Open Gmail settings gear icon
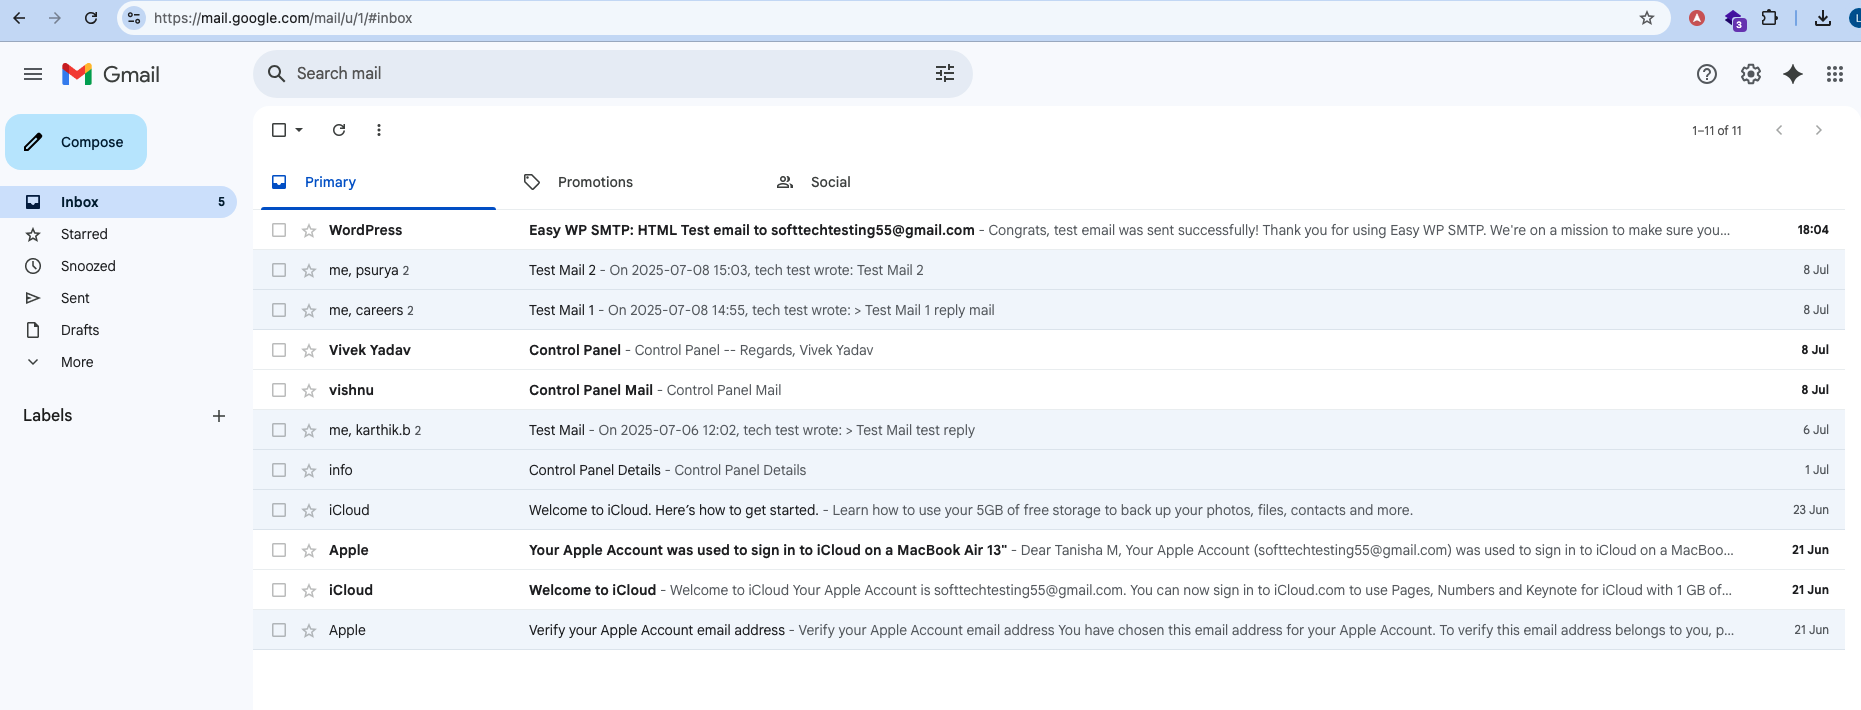Viewport: 1861px width, 710px height. click(x=1750, y=74)
